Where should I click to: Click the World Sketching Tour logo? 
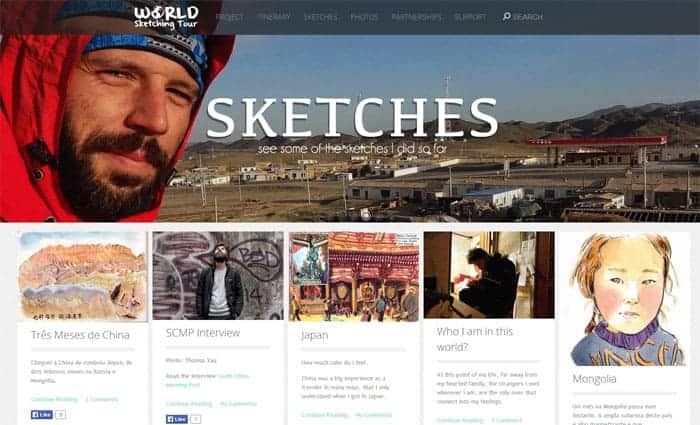coord(166,17)
